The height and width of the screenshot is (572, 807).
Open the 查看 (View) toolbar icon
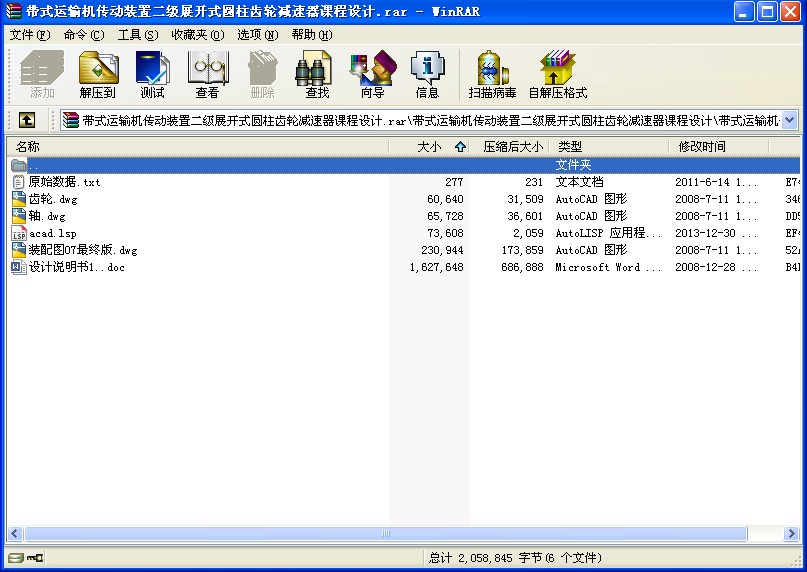click(x=207, y=75)
